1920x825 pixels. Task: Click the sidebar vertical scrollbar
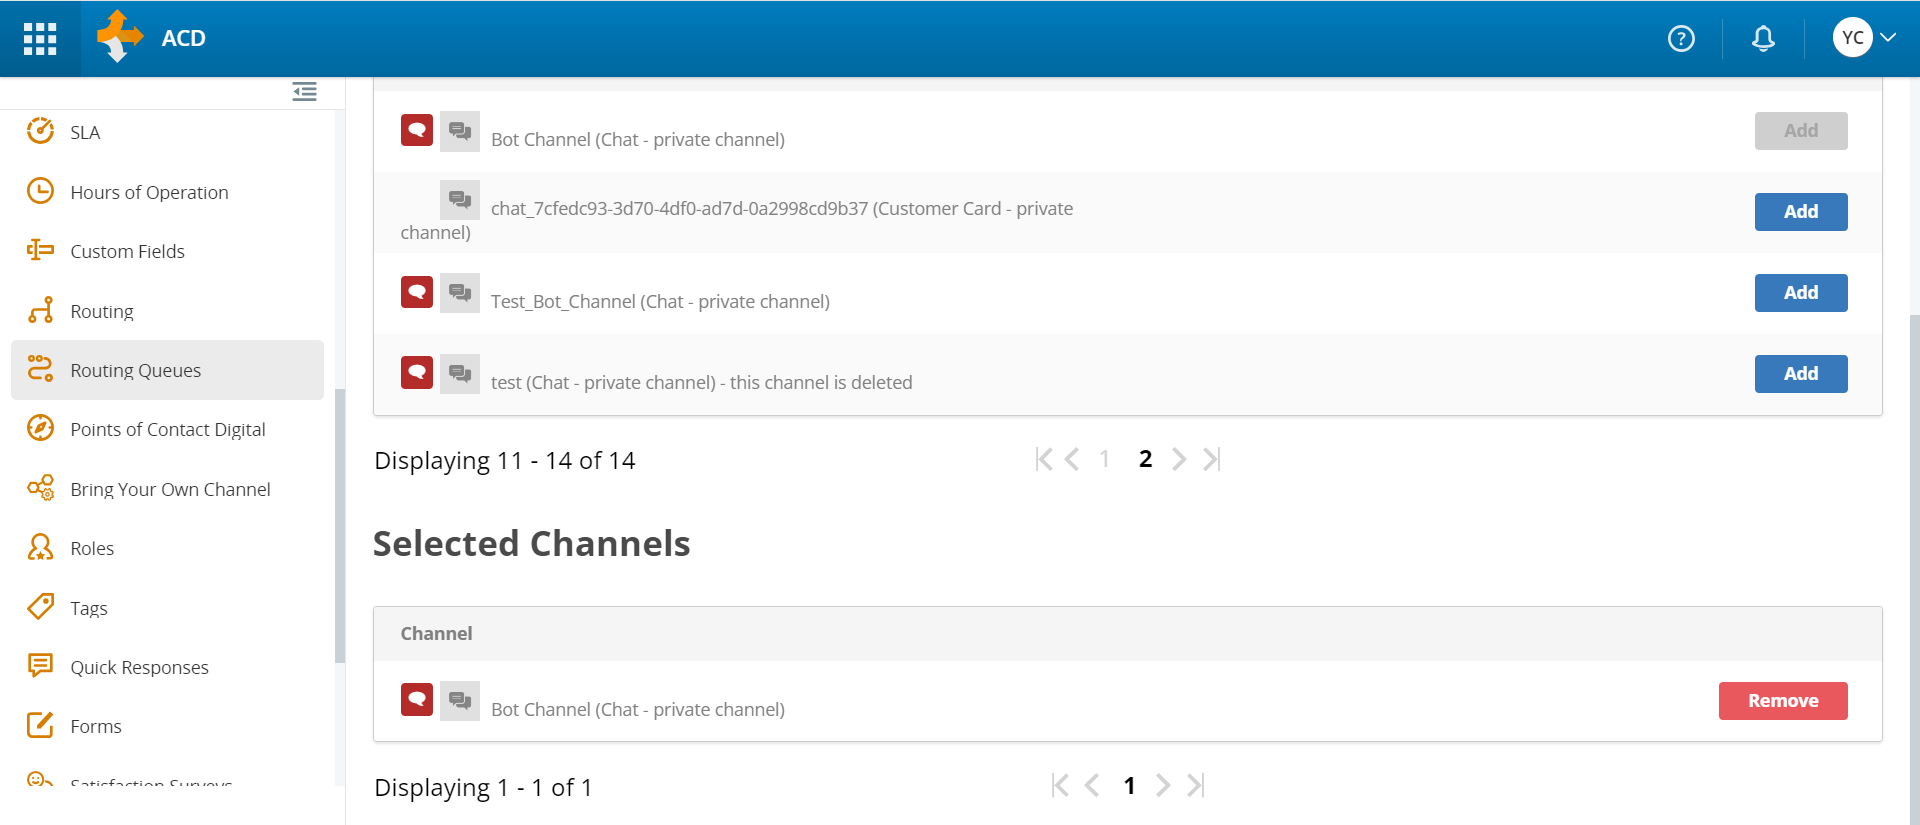(x=340, y=525)
